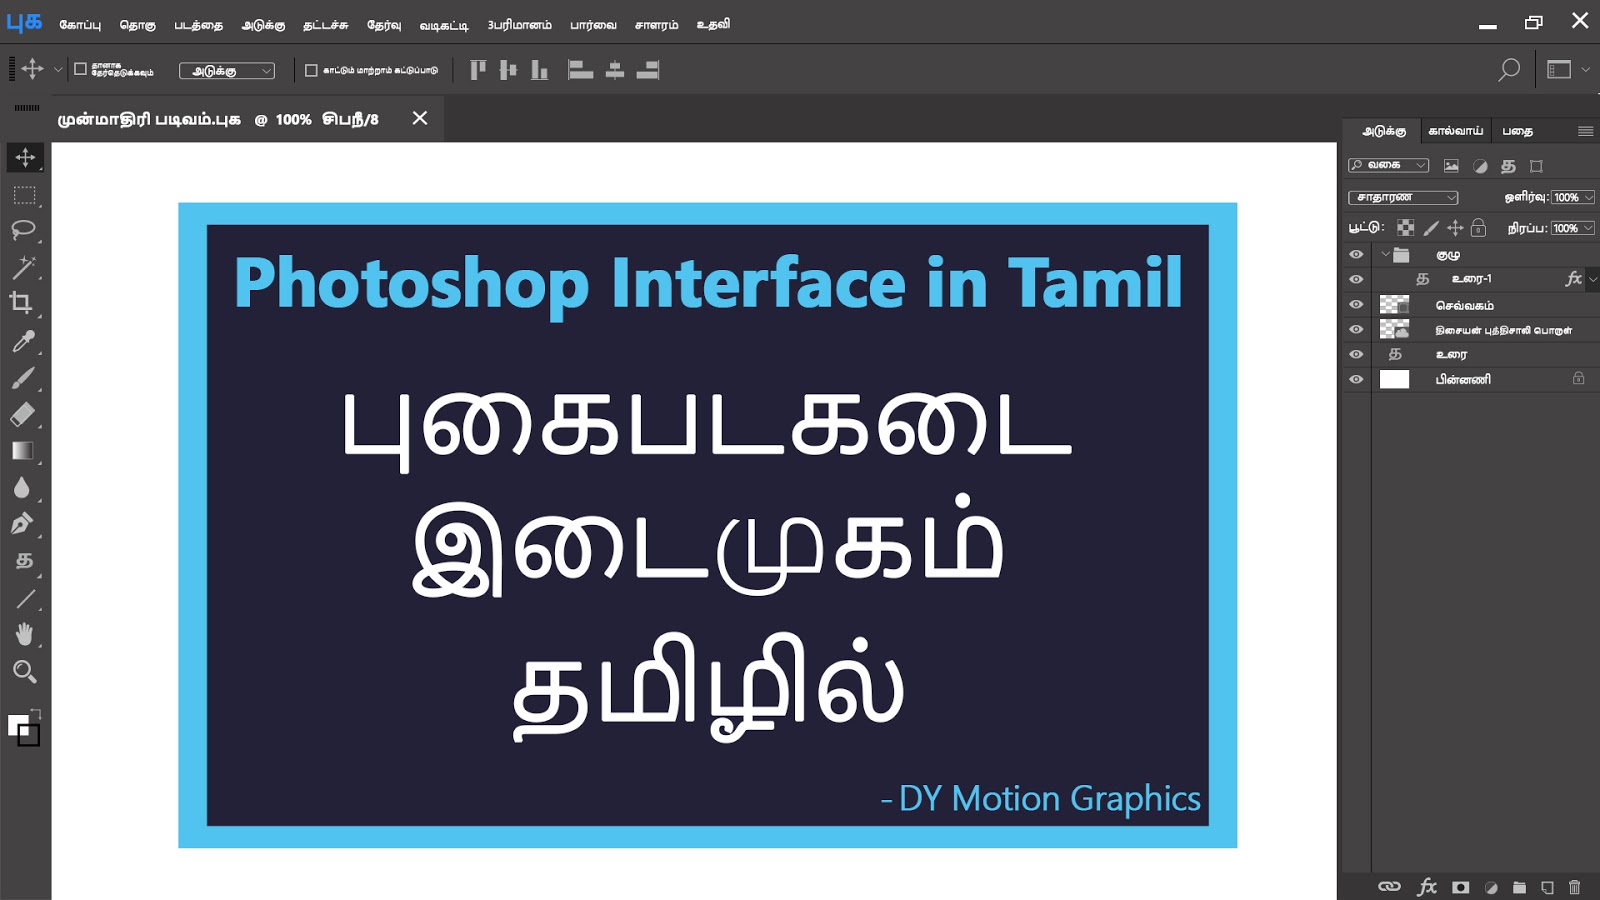Collapse the குழு group

1385,254
